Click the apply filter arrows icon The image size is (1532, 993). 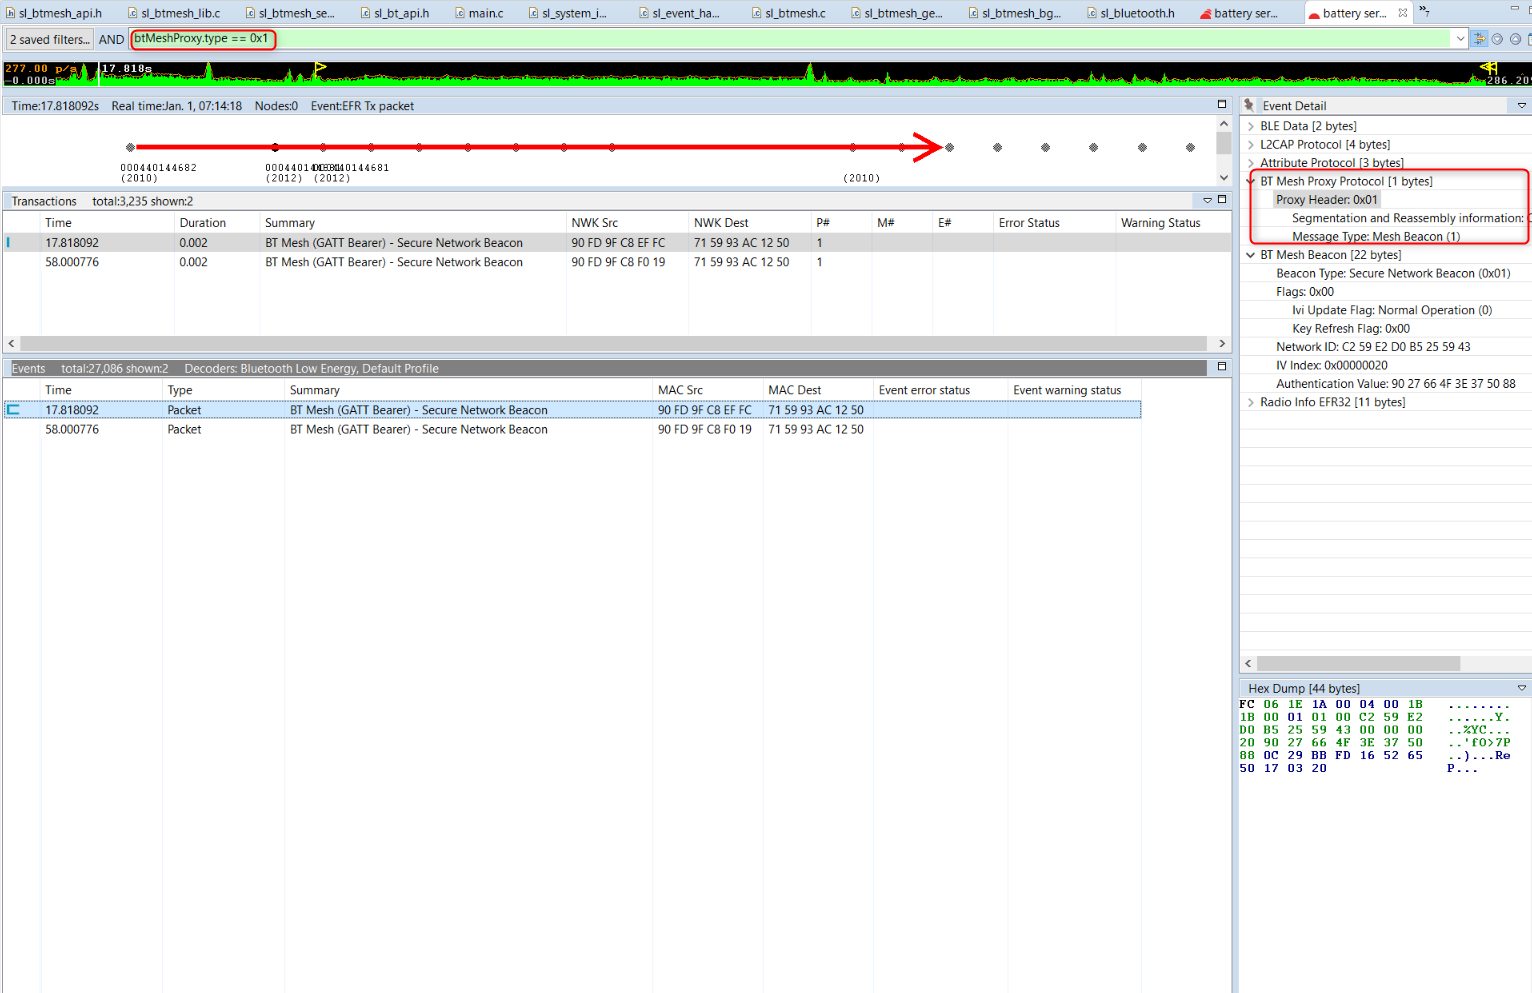[x=1480, y=39]
